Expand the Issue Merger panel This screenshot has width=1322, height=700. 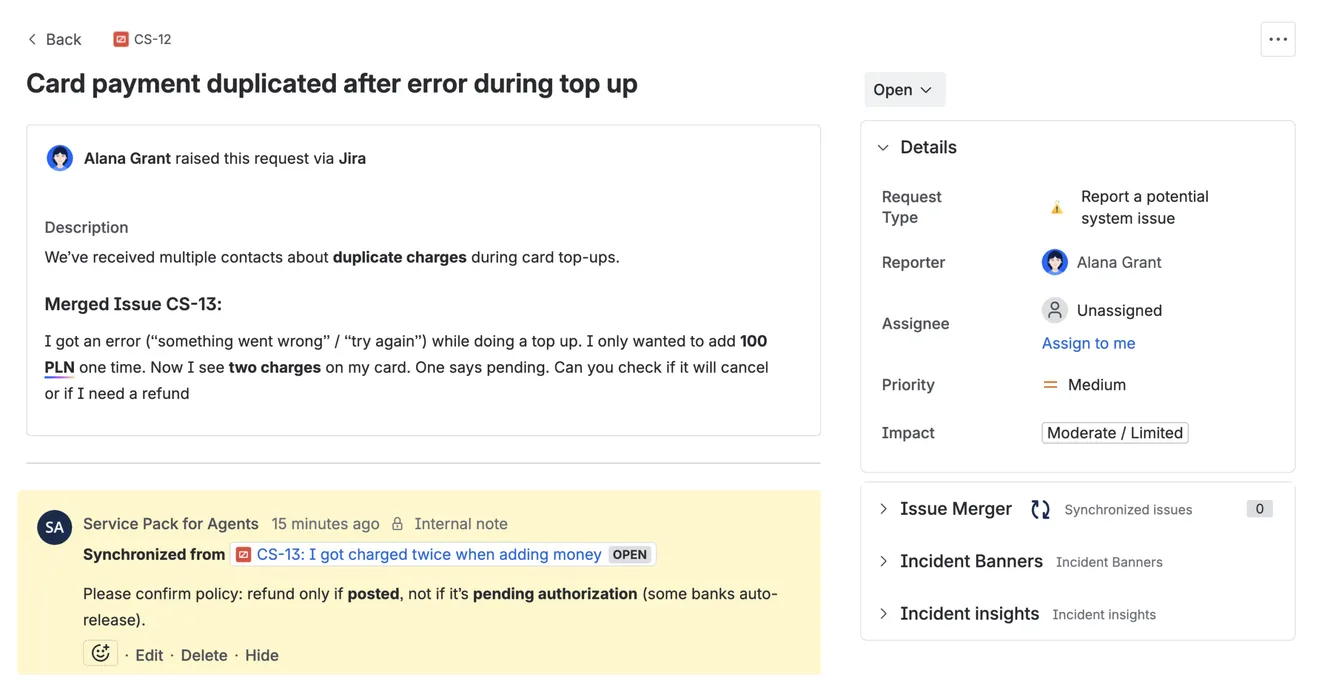pyautogui.click(x=884, y=509)
